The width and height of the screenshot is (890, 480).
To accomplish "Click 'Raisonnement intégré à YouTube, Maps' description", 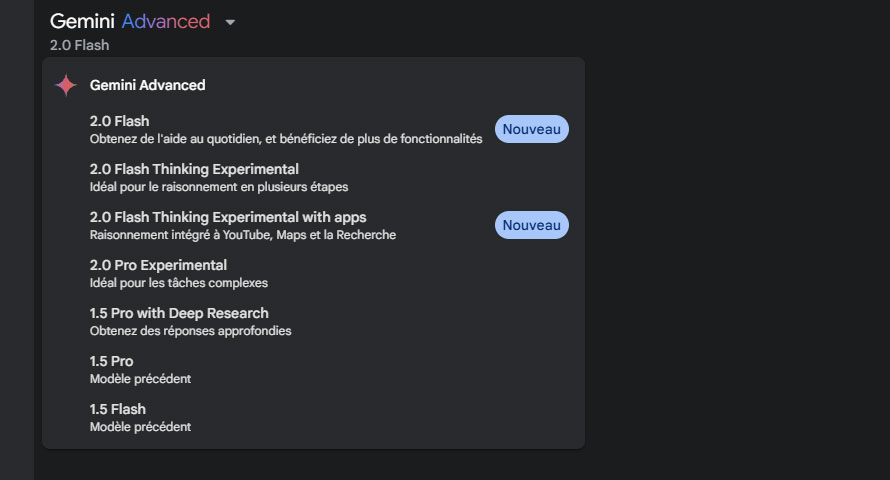I will tap(243, 235).
